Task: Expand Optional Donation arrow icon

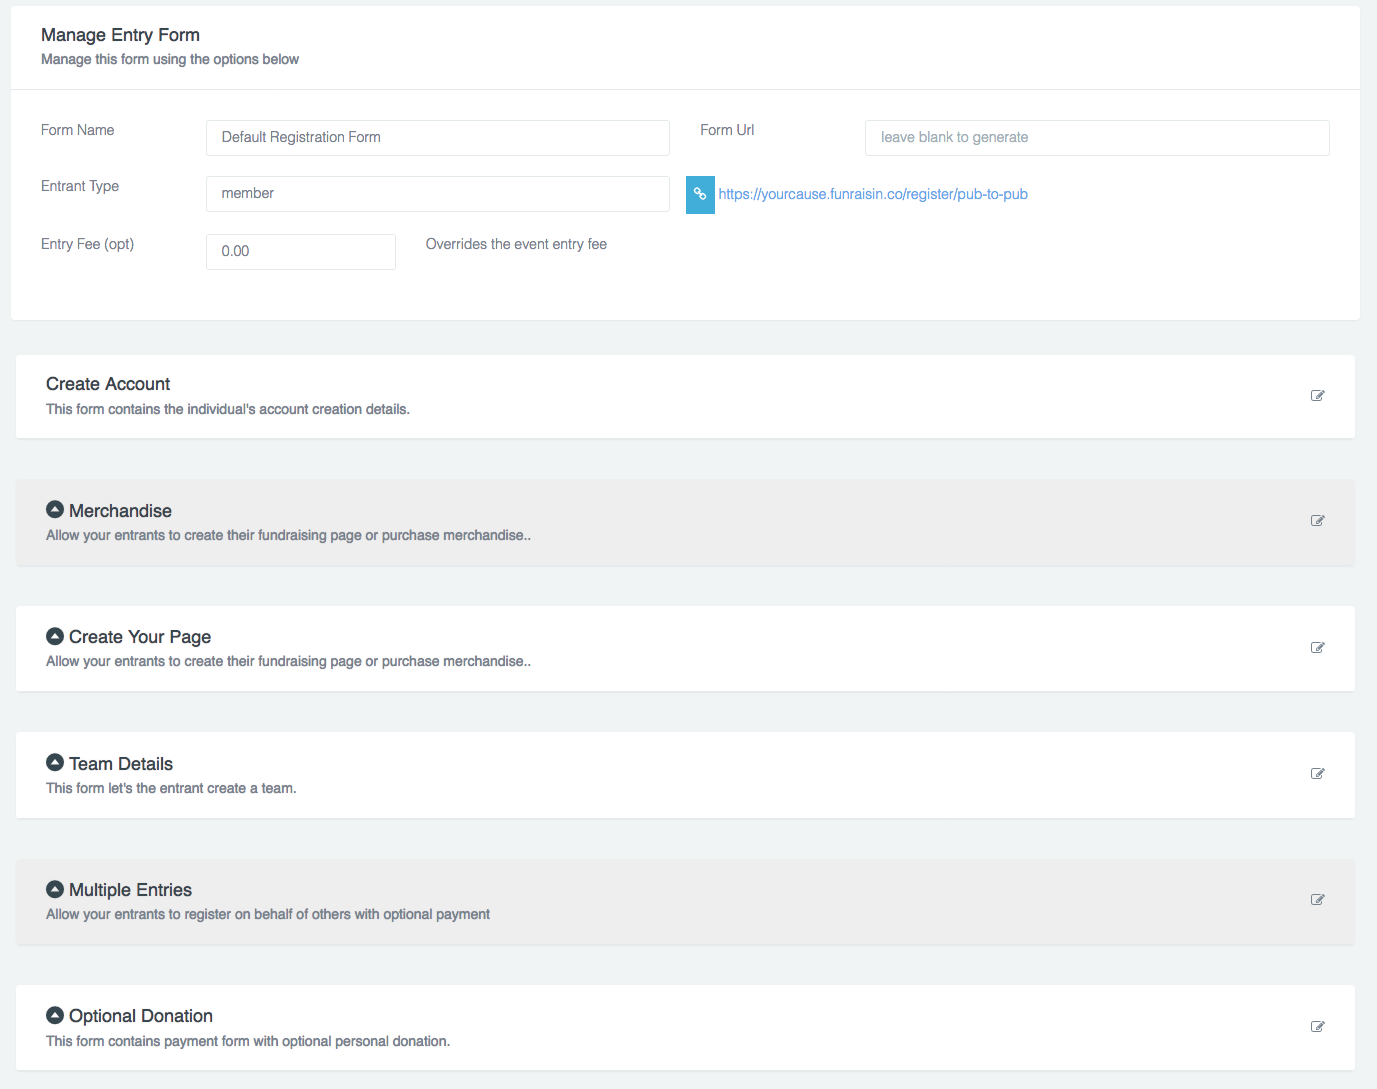Action: click(55, 1015)
